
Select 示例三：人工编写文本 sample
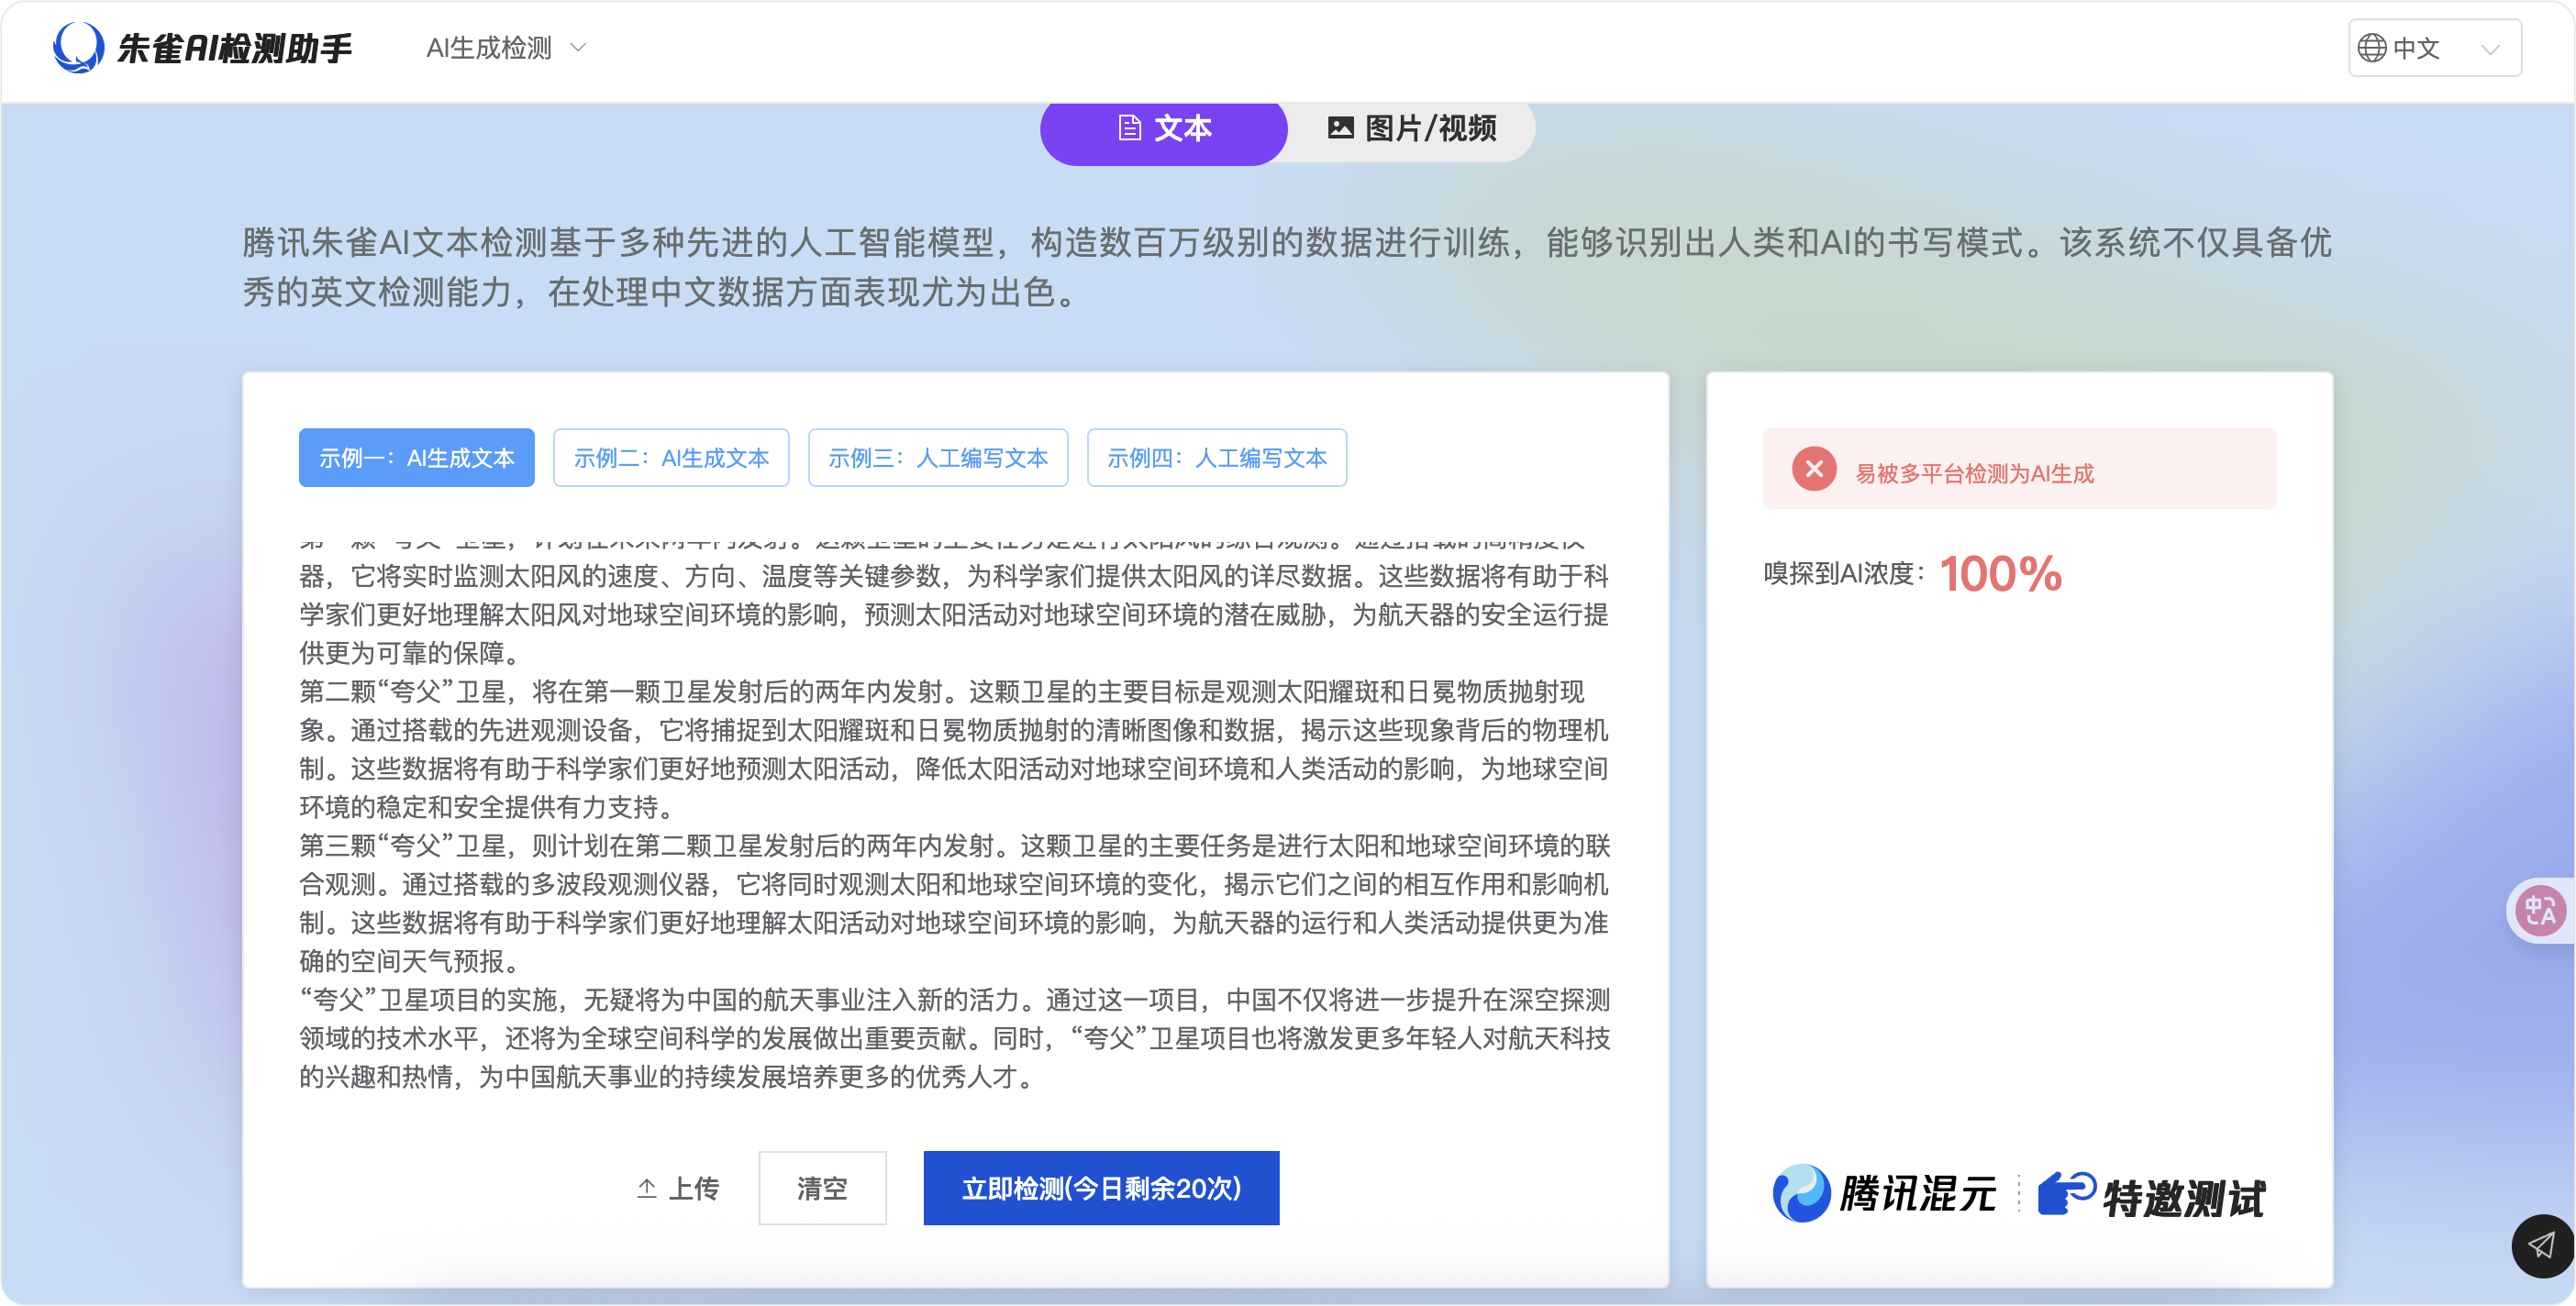pos(937,458)
